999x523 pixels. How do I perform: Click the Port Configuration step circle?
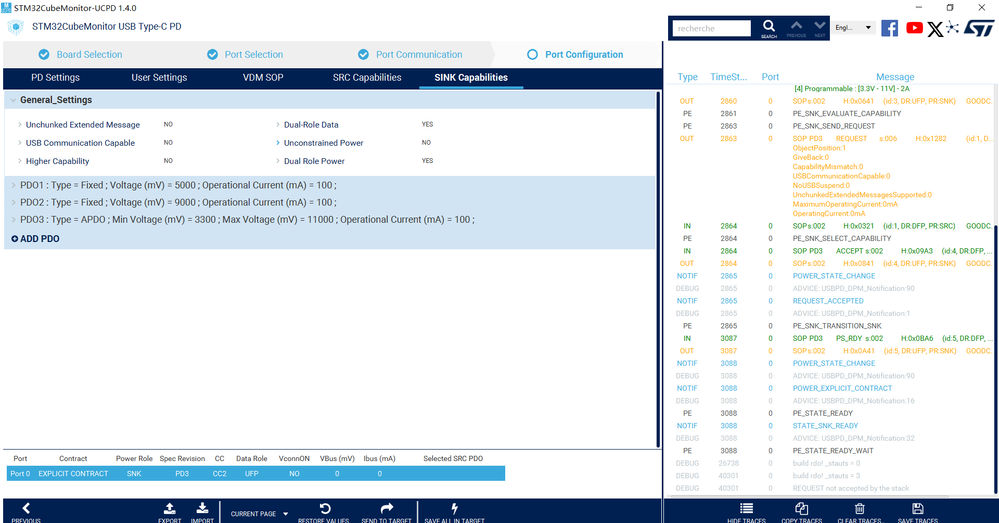[x=533, y=55]
